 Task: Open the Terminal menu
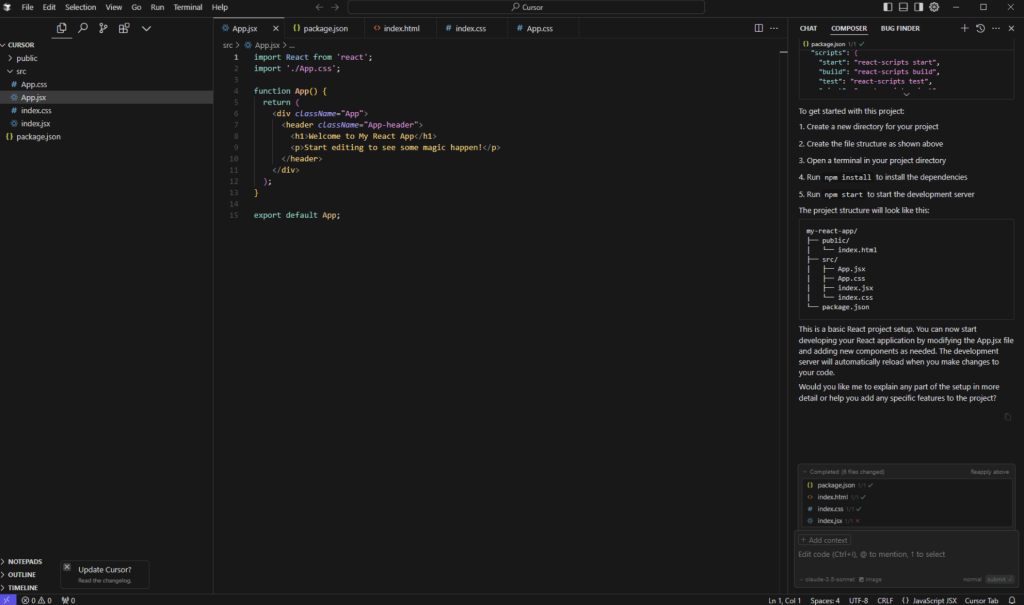click(x=187, y=7)
